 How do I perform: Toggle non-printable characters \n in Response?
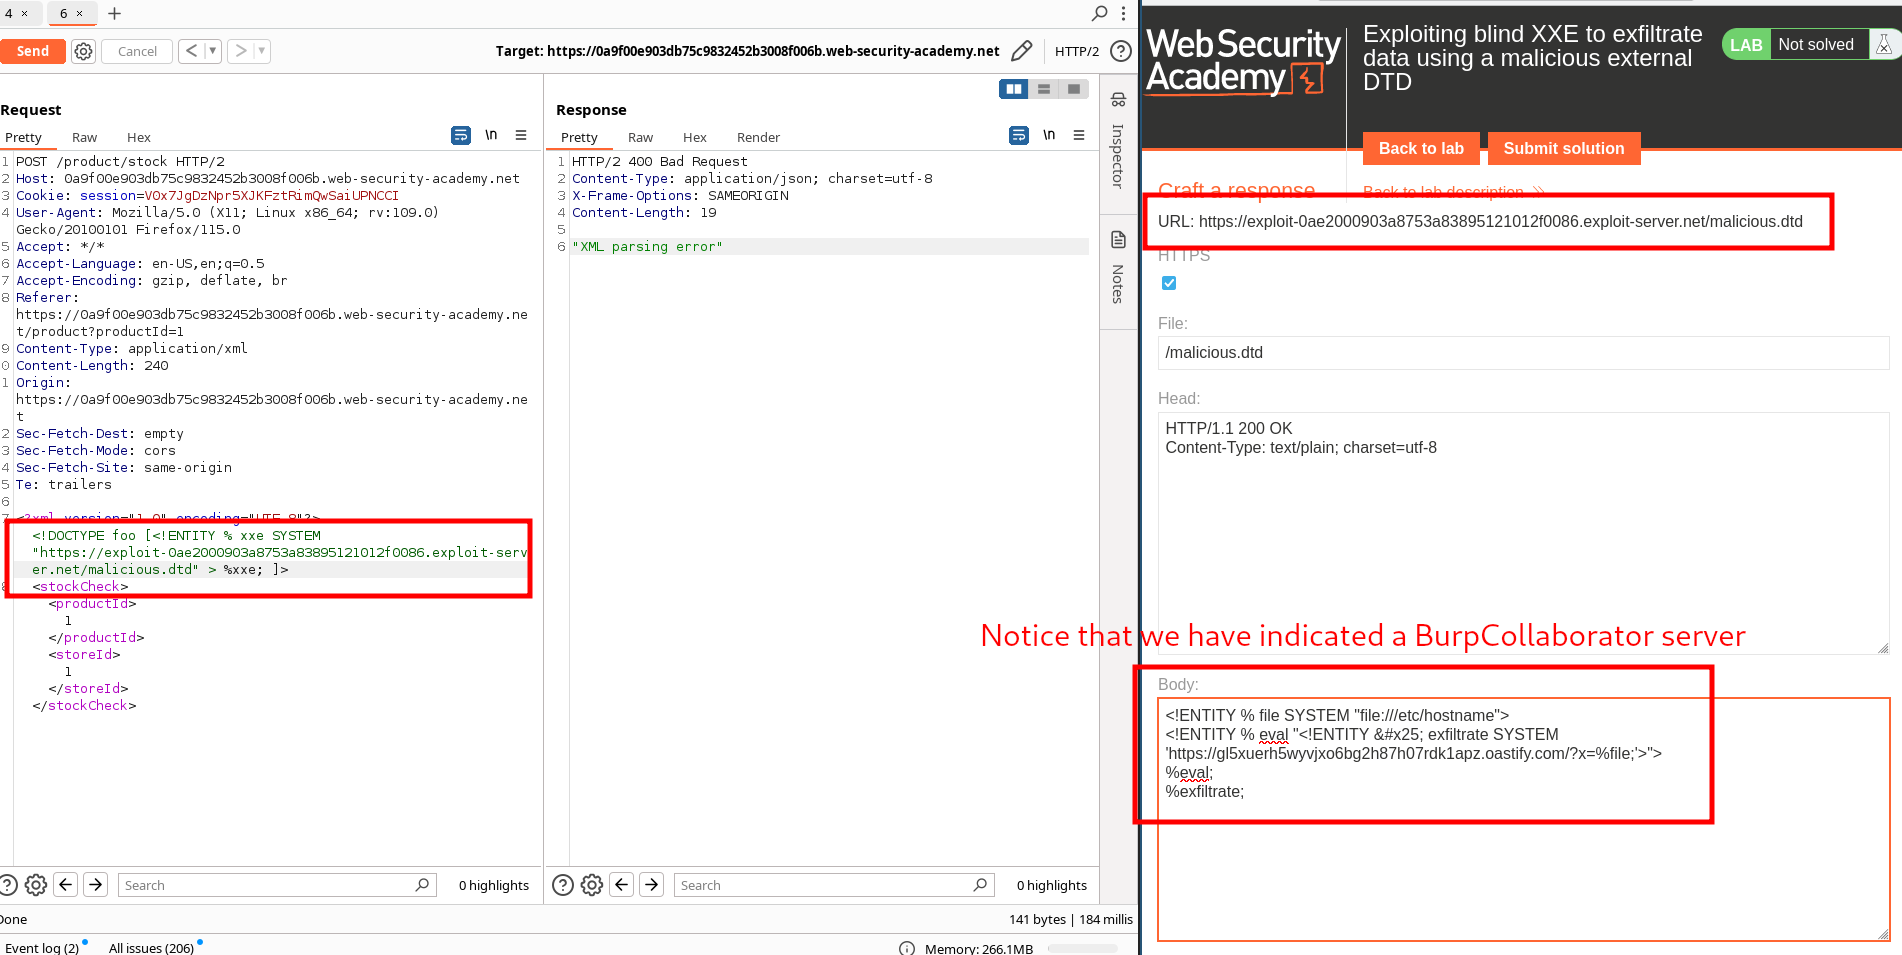point(1049,135)
